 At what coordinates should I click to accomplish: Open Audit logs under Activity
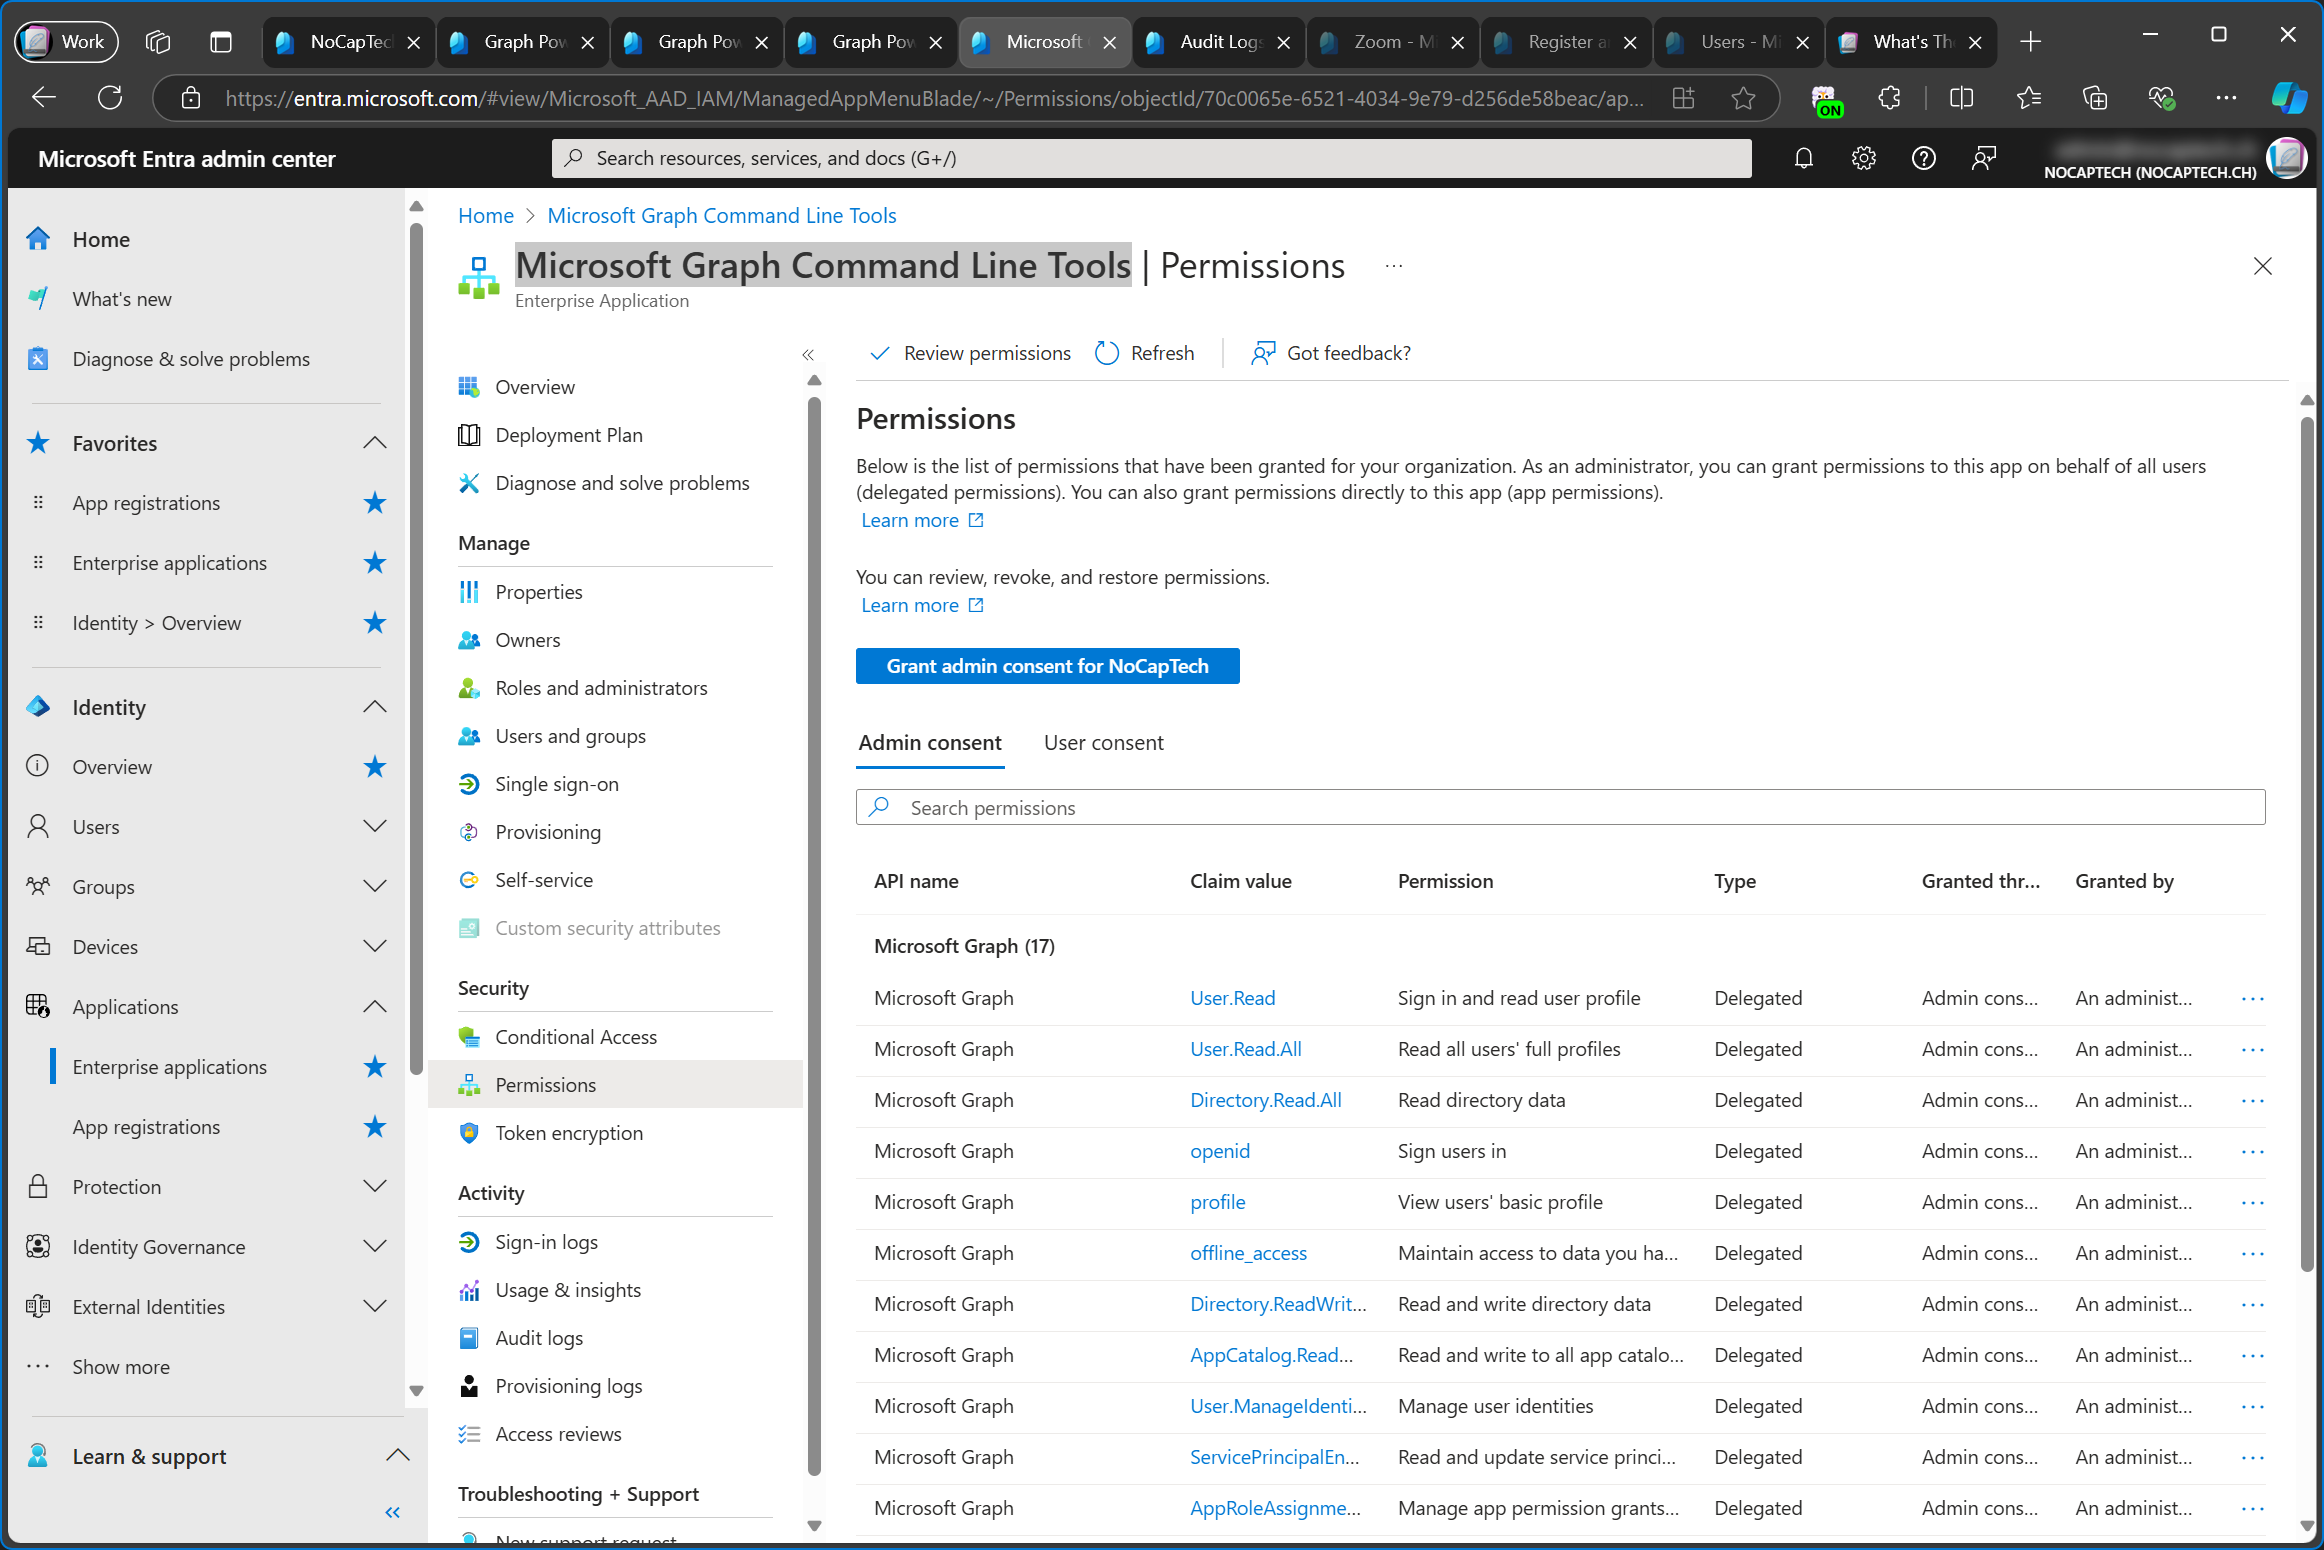click(x=538, y=1338)
